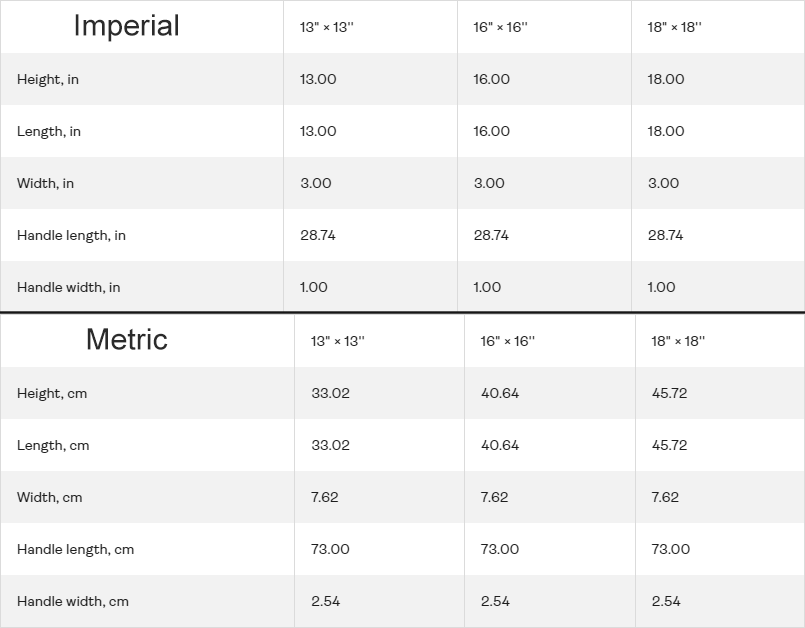Viewport: 805px width, 628px height.
Task: Click the "Handle width, cm" row label
Action: [x=72, y=601]
